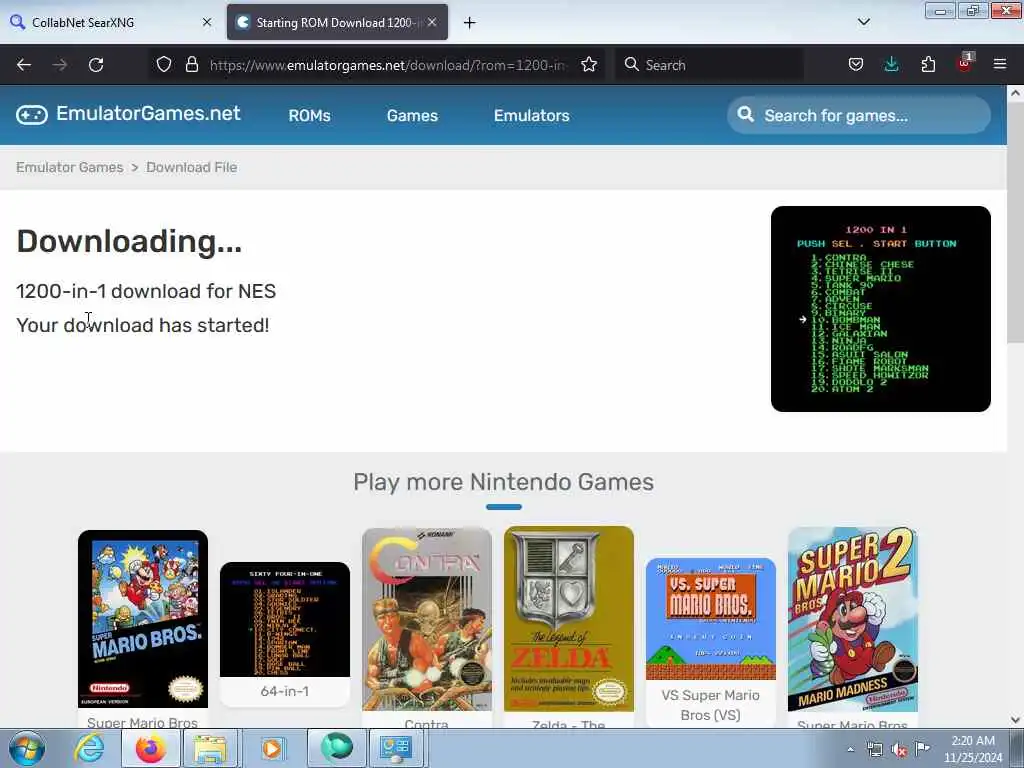Open the Pocket save icon

(856, 64)
